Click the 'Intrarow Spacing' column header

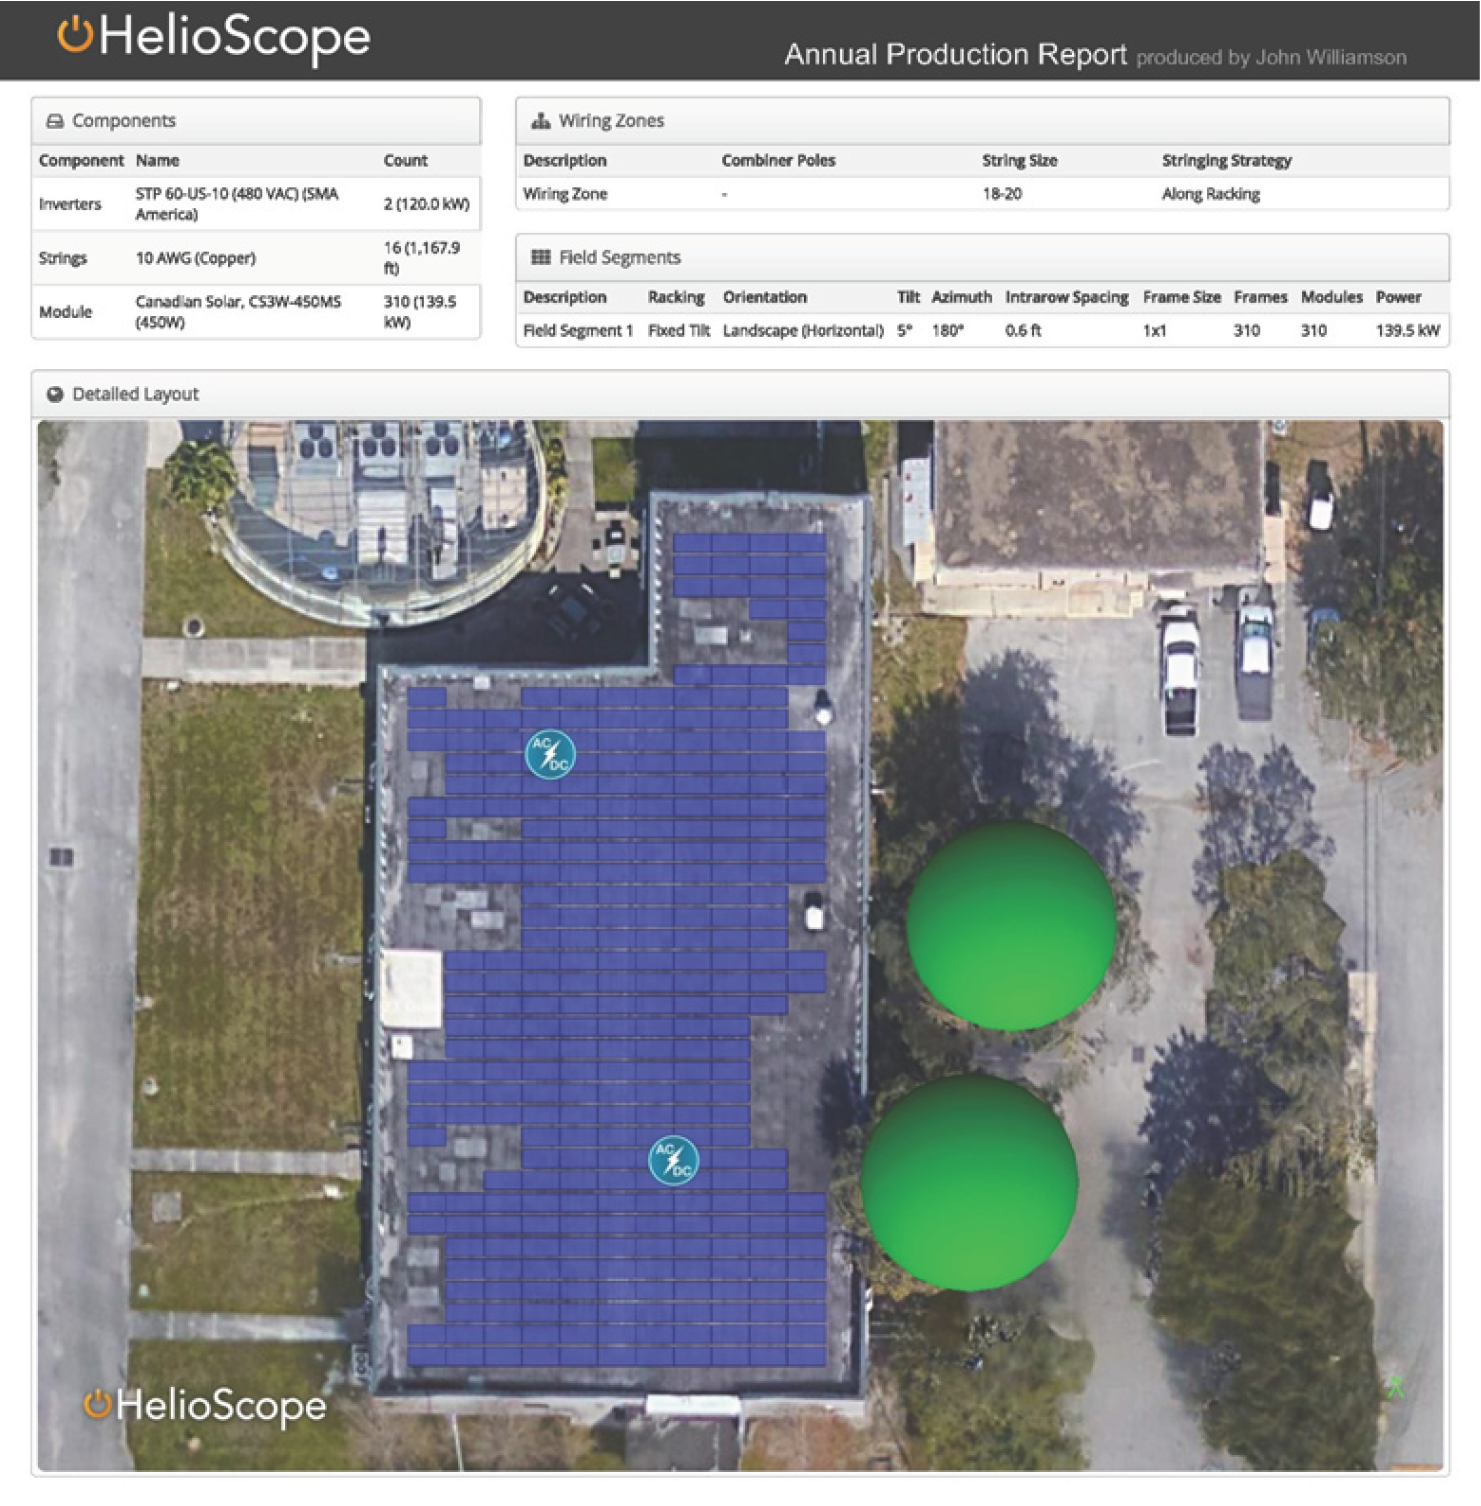click(1067, 298)
